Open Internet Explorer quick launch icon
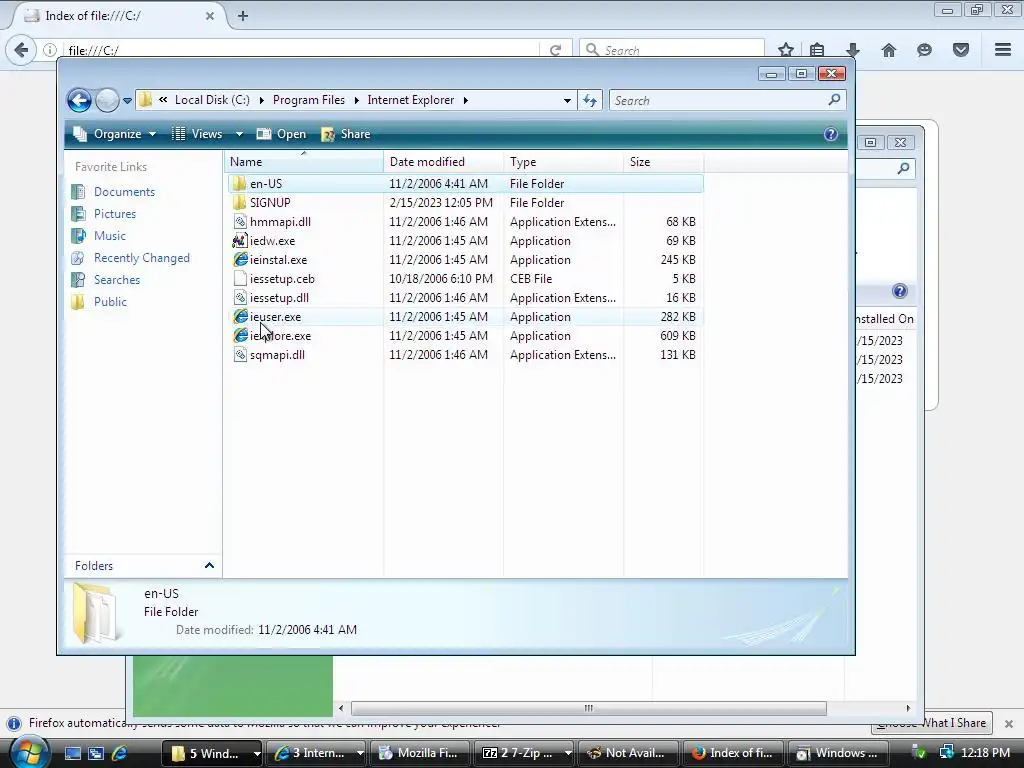The width and height of the screenshot is (1024, 768). 120,753
